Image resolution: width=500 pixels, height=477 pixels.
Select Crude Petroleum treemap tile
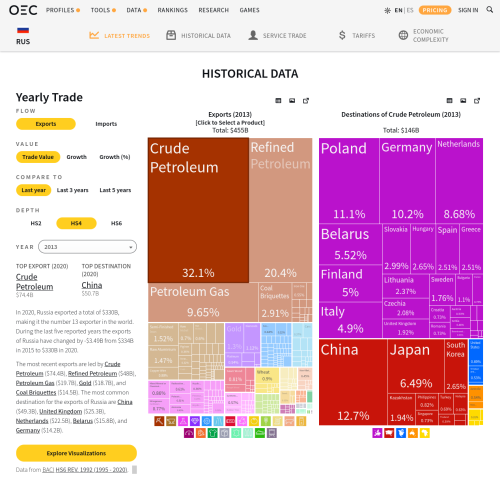(198, 210)
